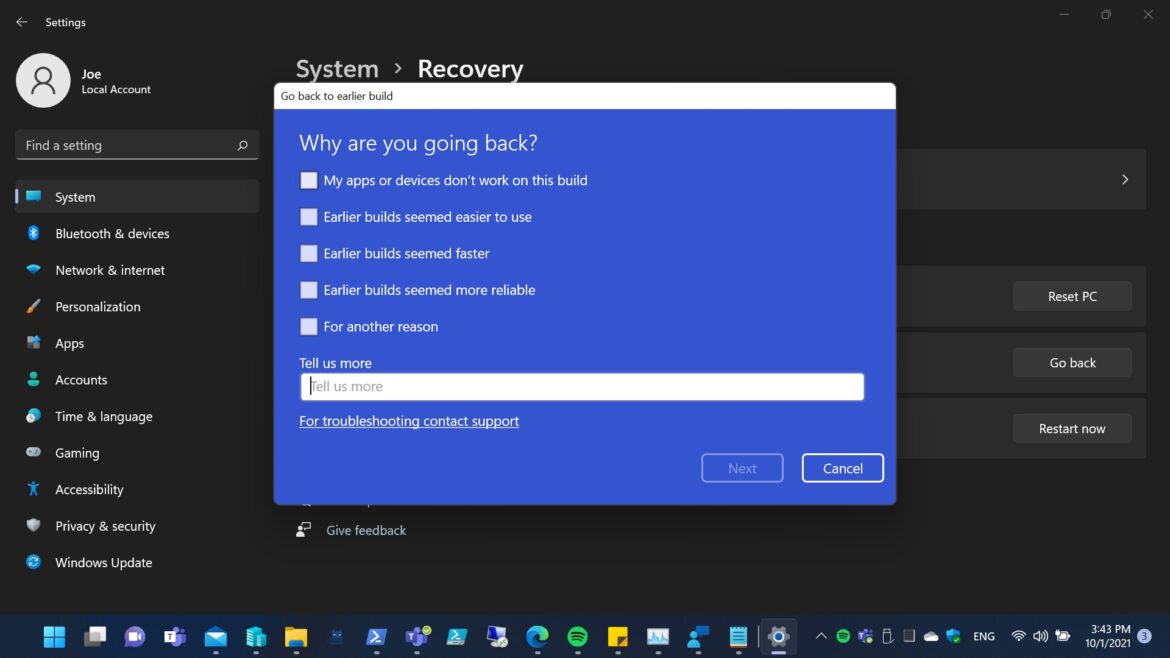The height and width of the screenshot is (658, 1170).
Task: Open Bluetooth & devices settings
Action: (x=112, y=234)
